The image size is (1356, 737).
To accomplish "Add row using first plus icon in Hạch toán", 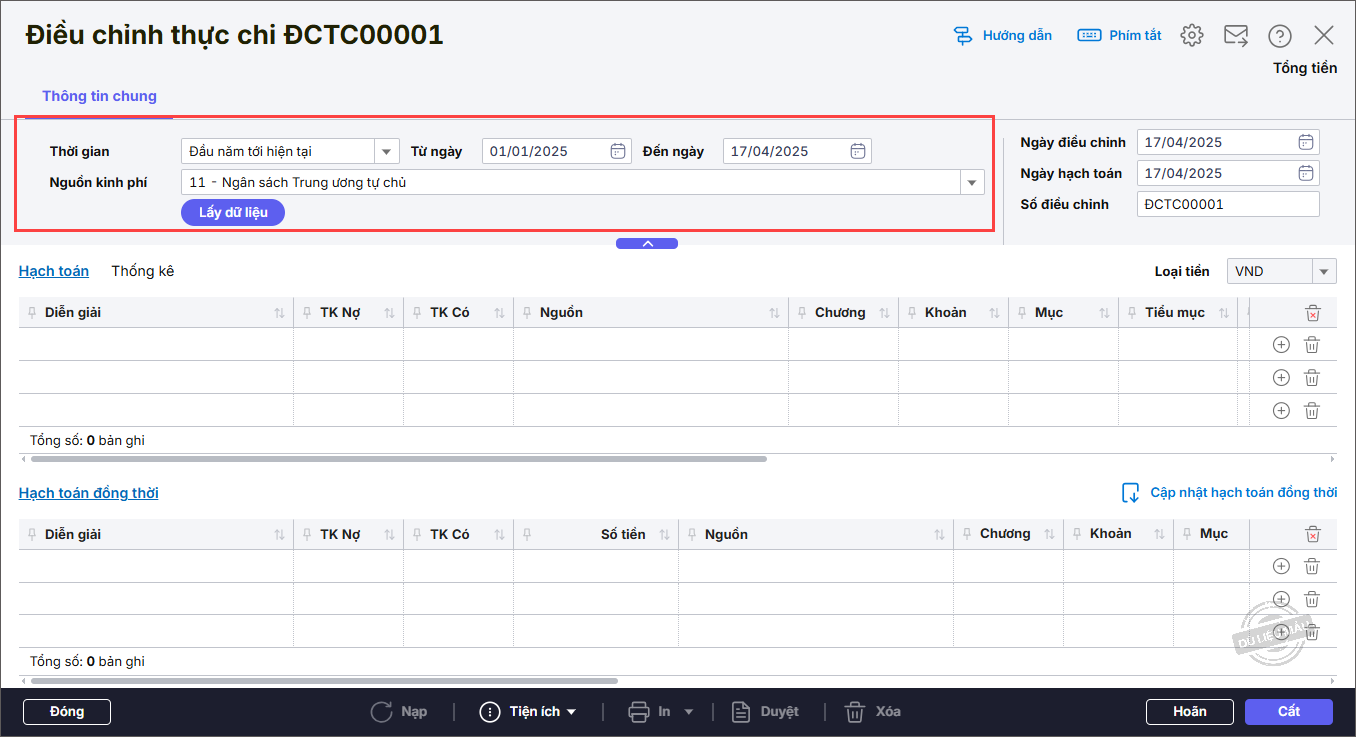I will tap(1281, 345).
